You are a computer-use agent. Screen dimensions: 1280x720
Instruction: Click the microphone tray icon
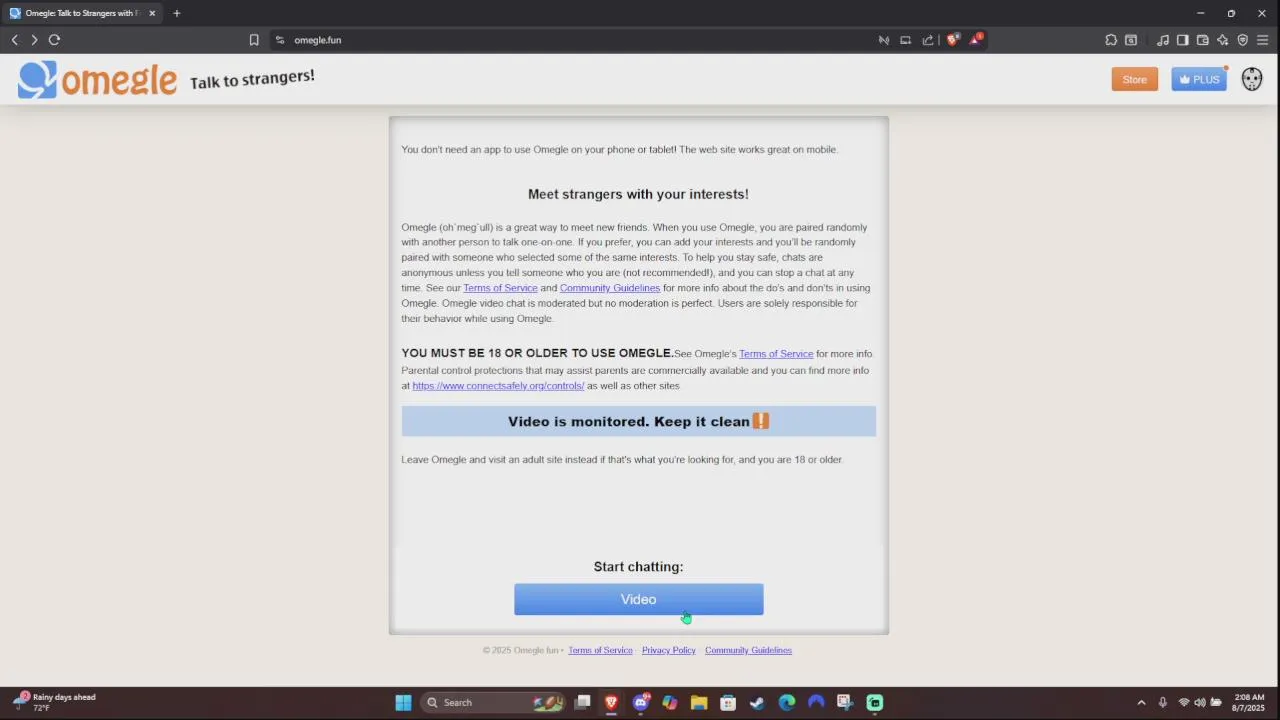[1162, 702]
